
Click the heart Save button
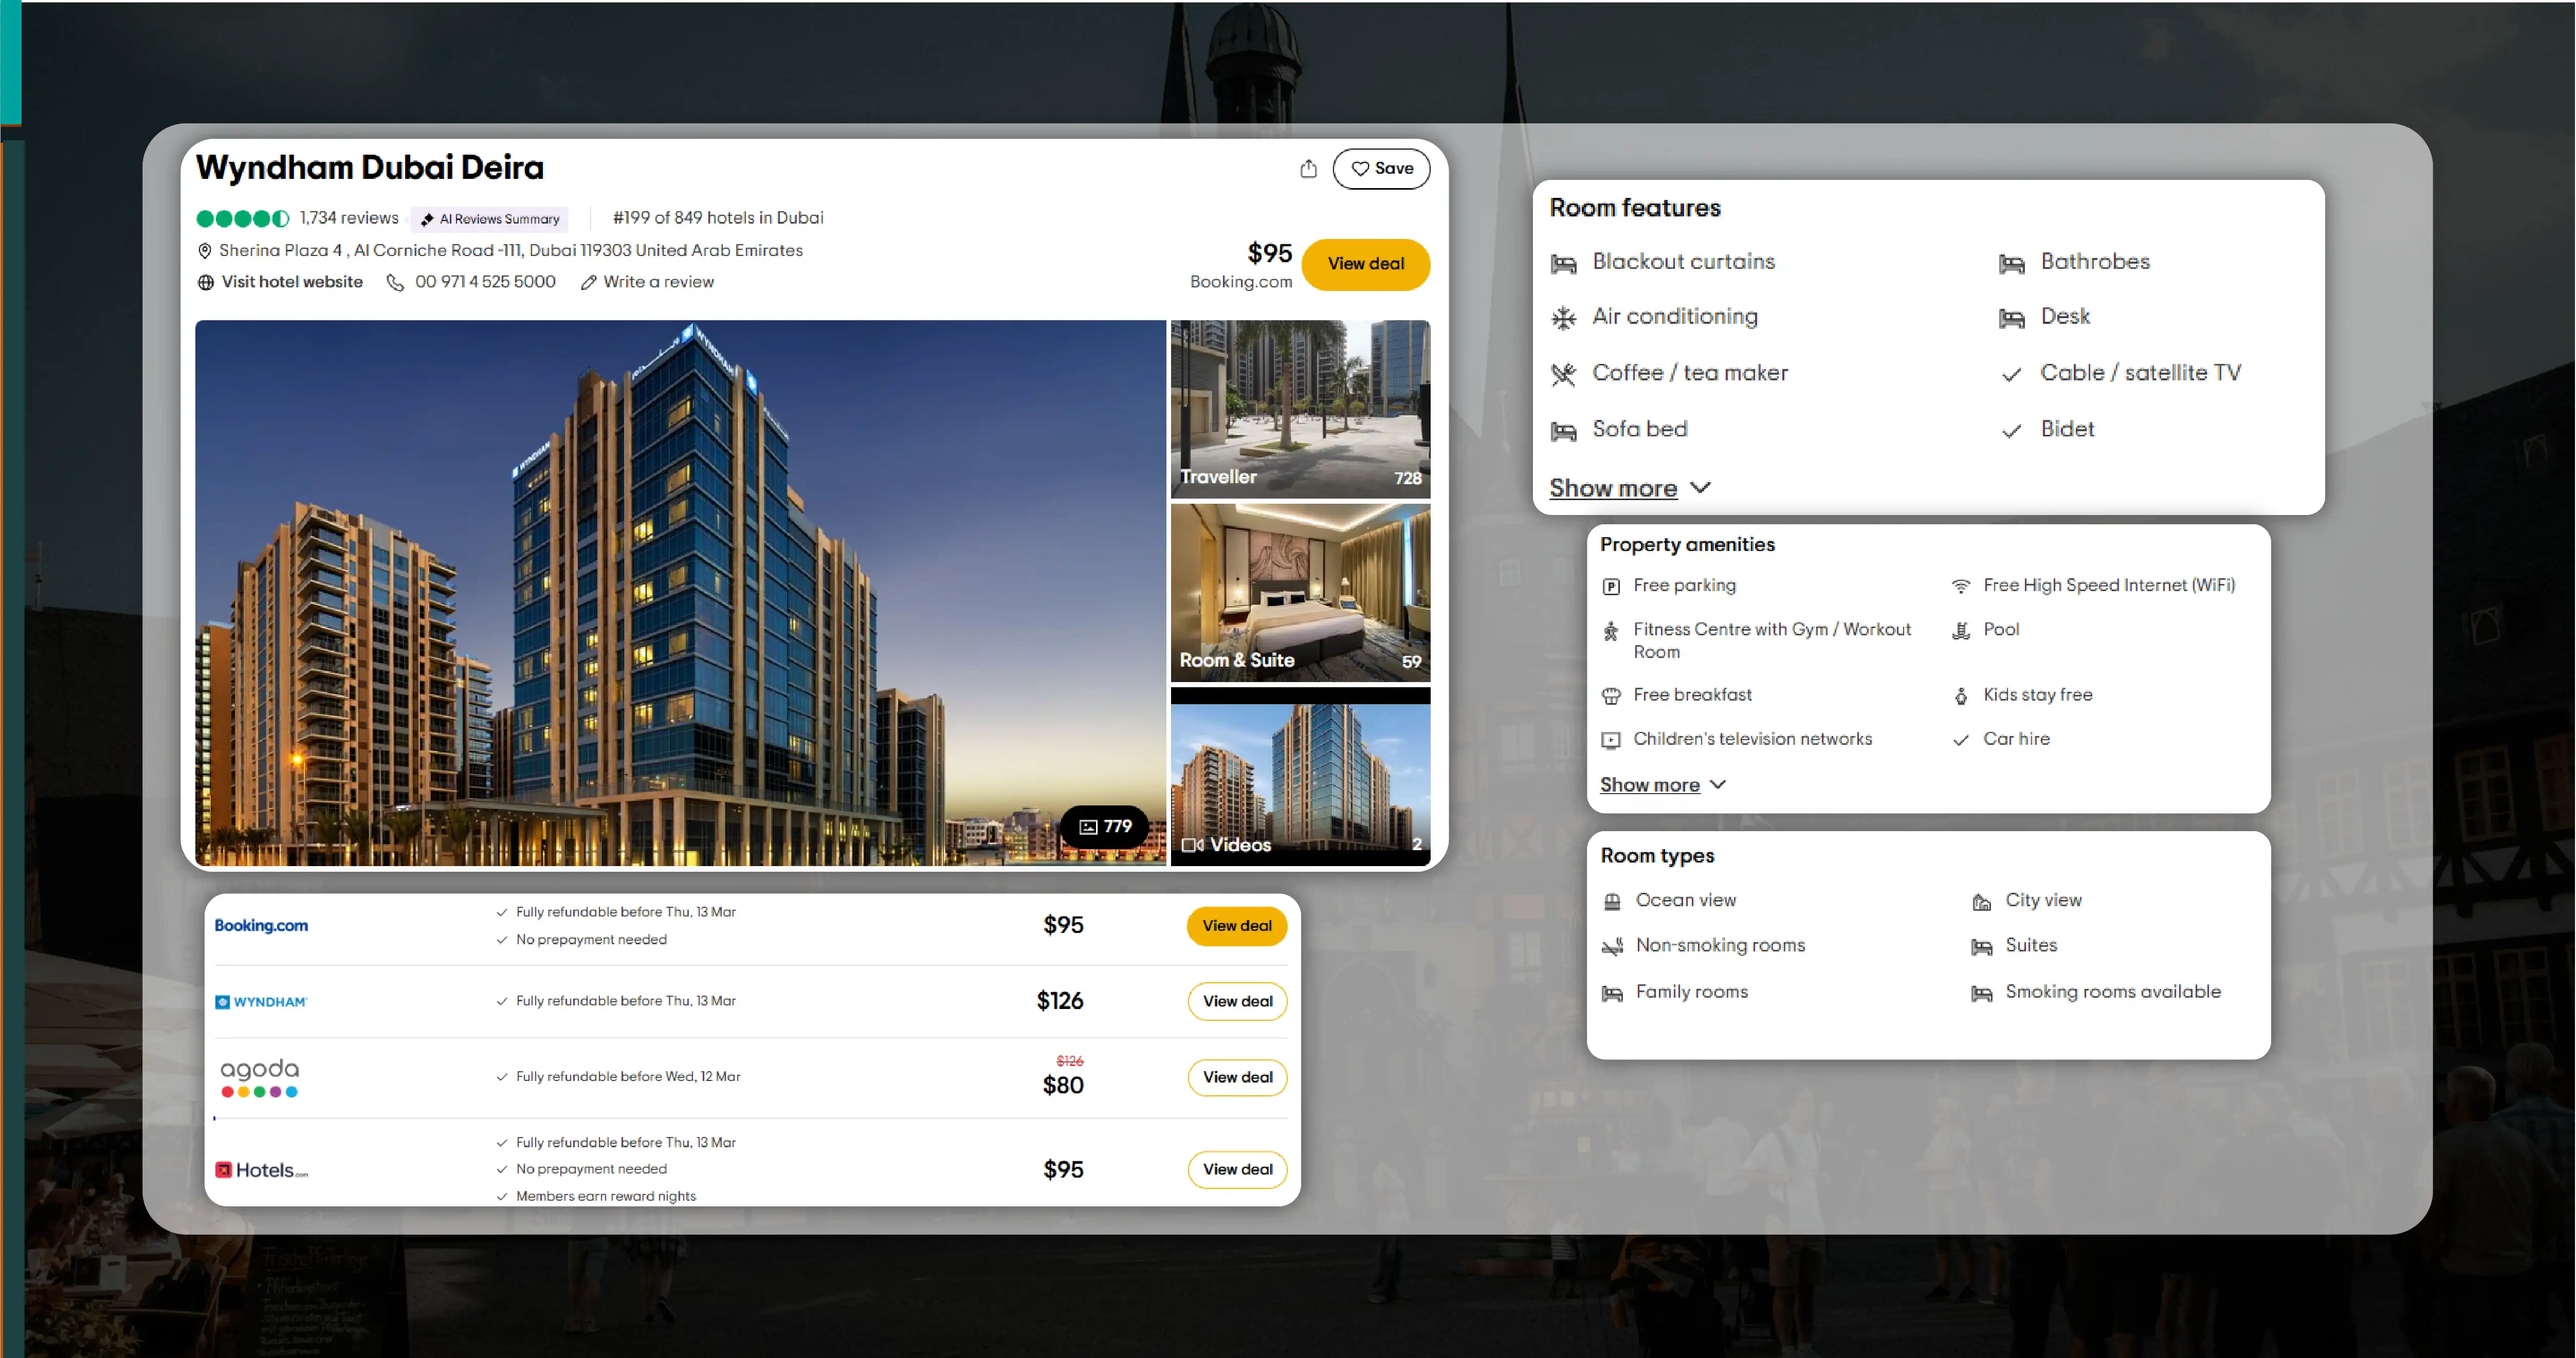click(1381, 169)
